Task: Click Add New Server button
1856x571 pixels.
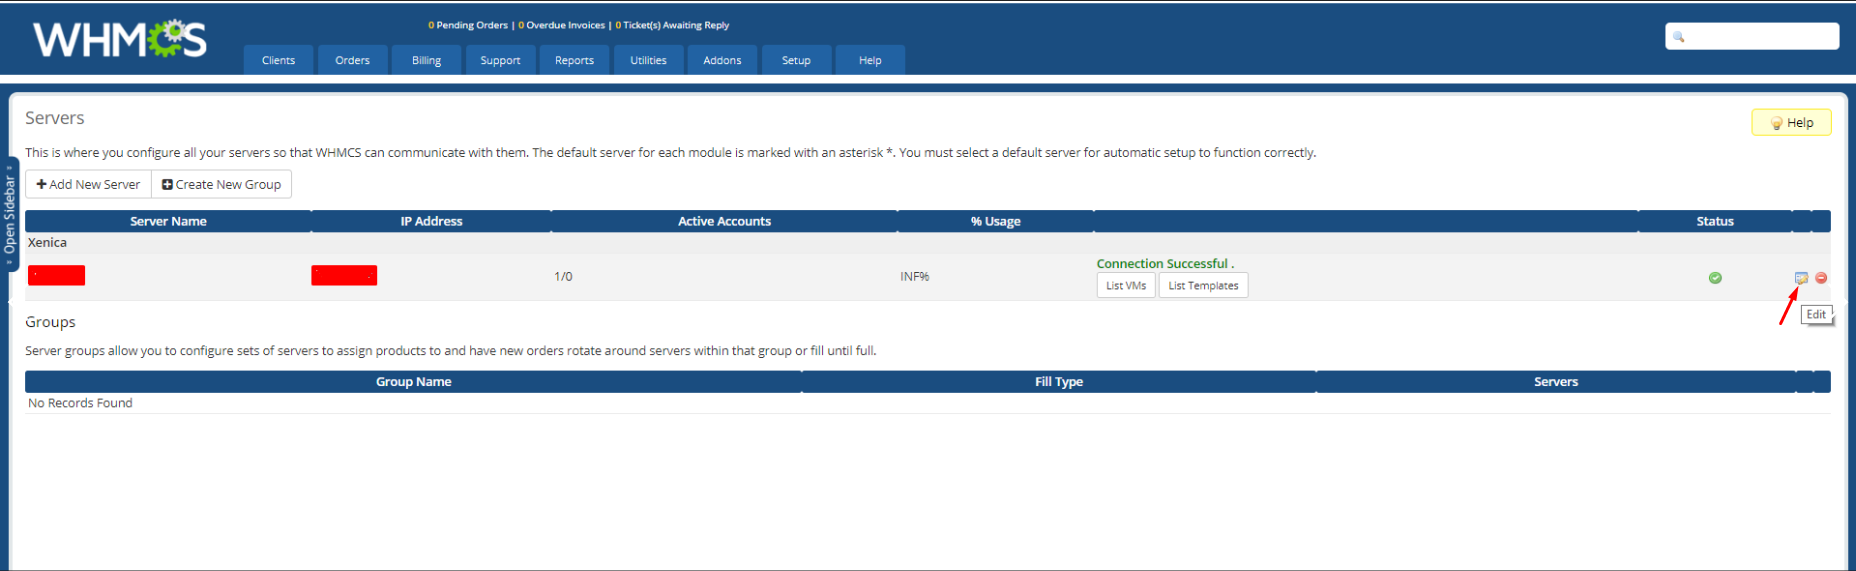Action: [x=88, y=184]
